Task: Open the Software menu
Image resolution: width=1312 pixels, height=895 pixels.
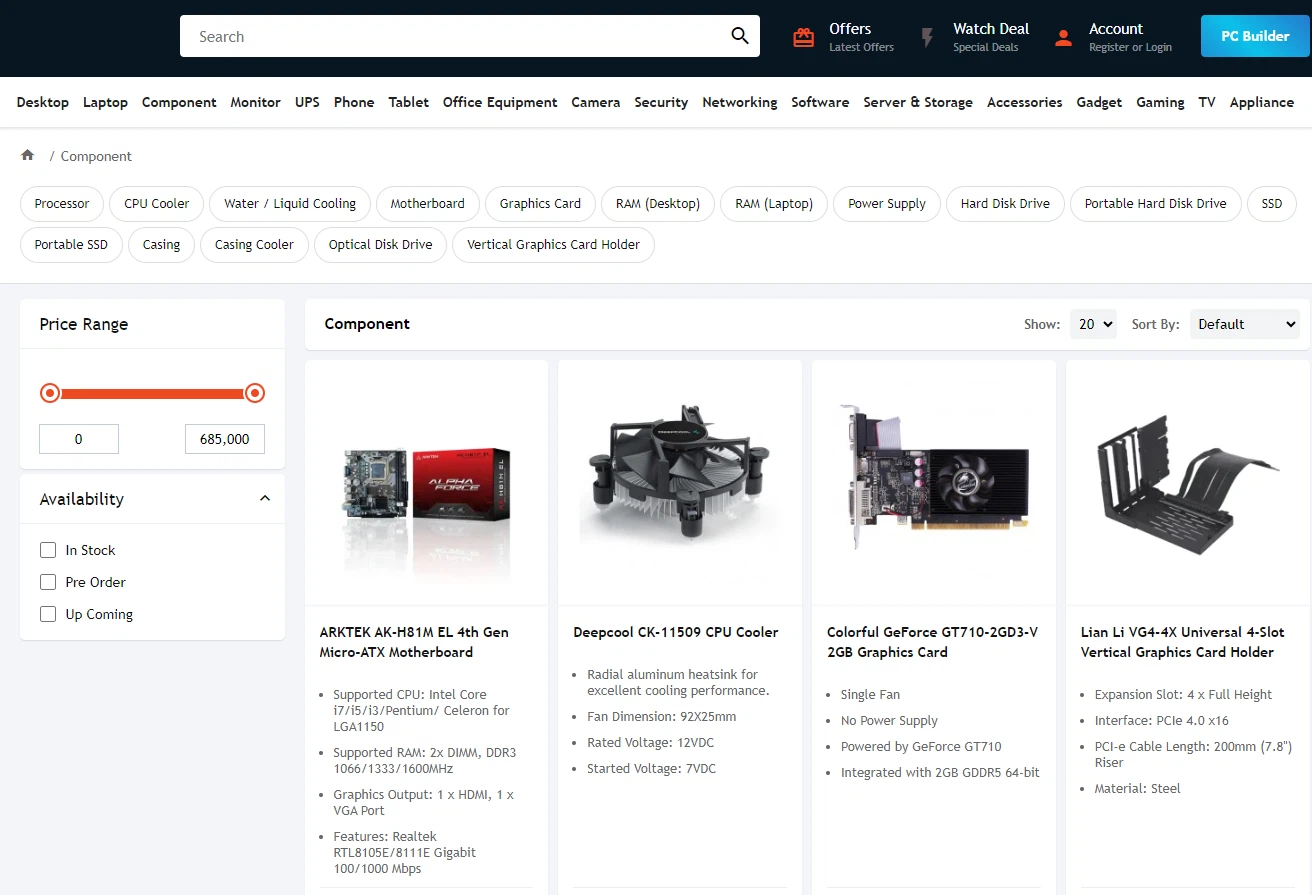Action: point(820,102)
